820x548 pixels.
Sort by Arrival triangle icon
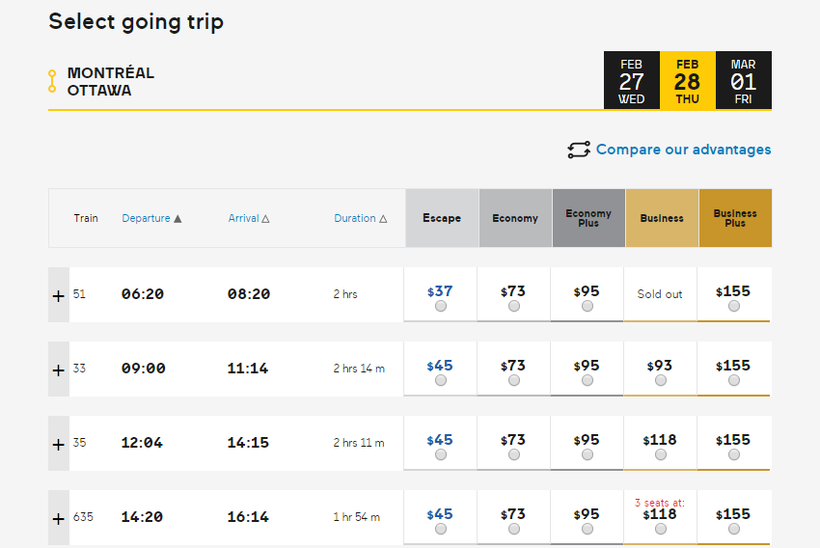click(x=266, y=219)
